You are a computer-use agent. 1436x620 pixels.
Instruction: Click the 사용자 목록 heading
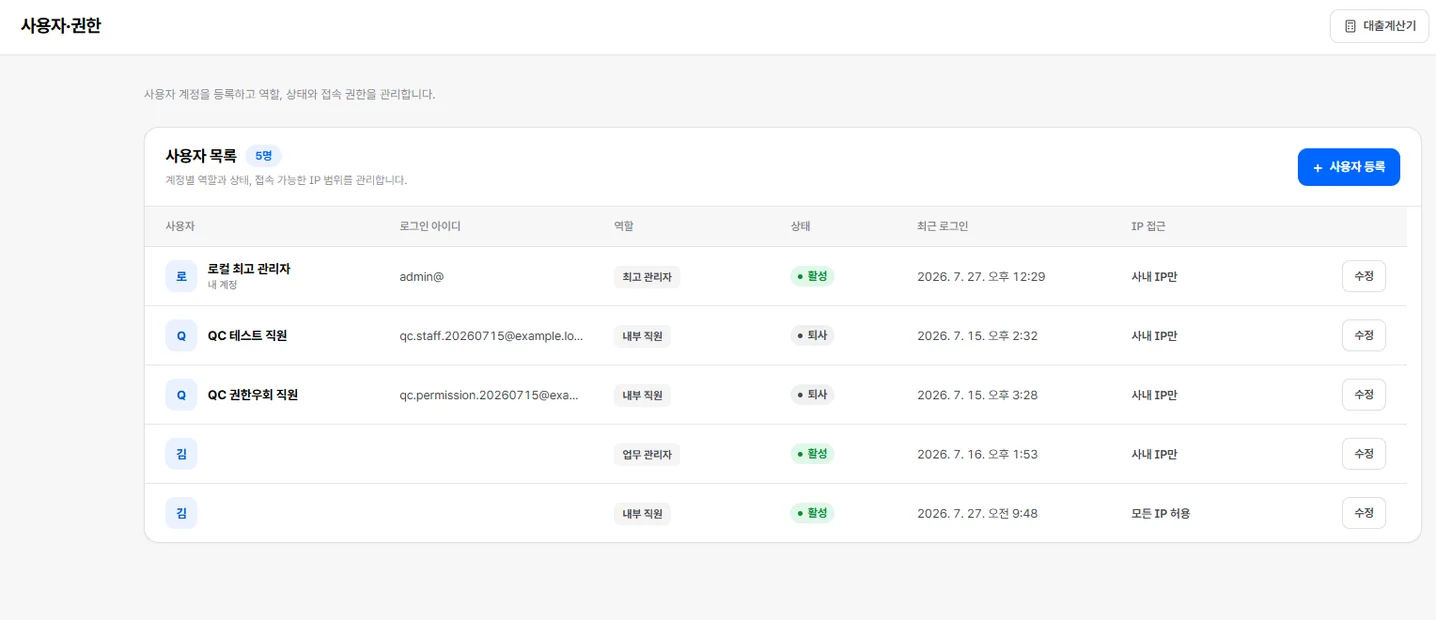click(201, 156)
